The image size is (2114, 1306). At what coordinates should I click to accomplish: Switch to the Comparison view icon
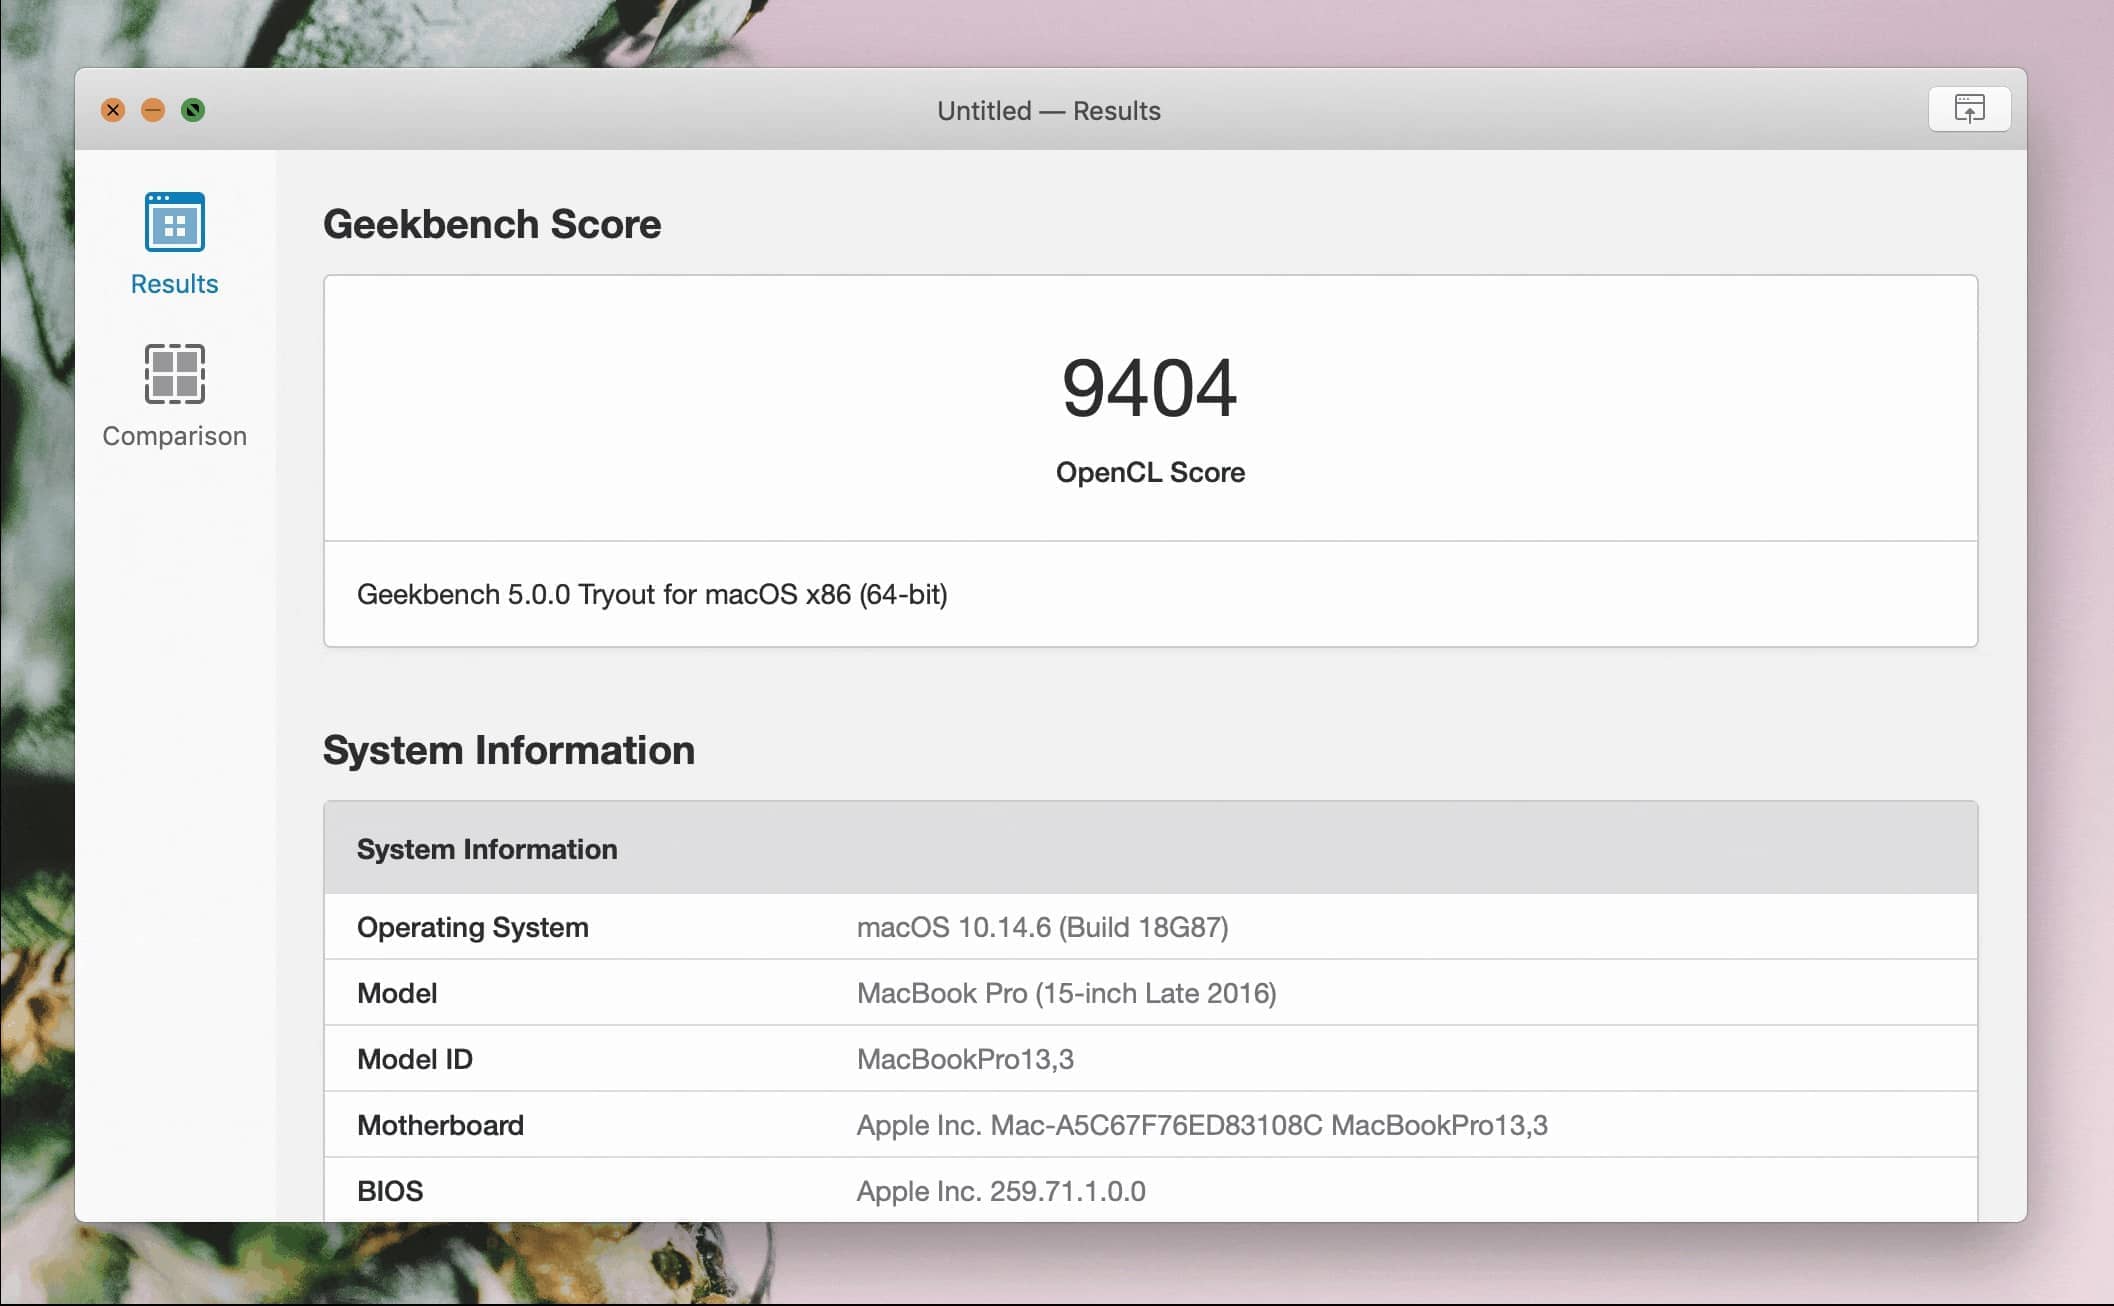(174, 374)
